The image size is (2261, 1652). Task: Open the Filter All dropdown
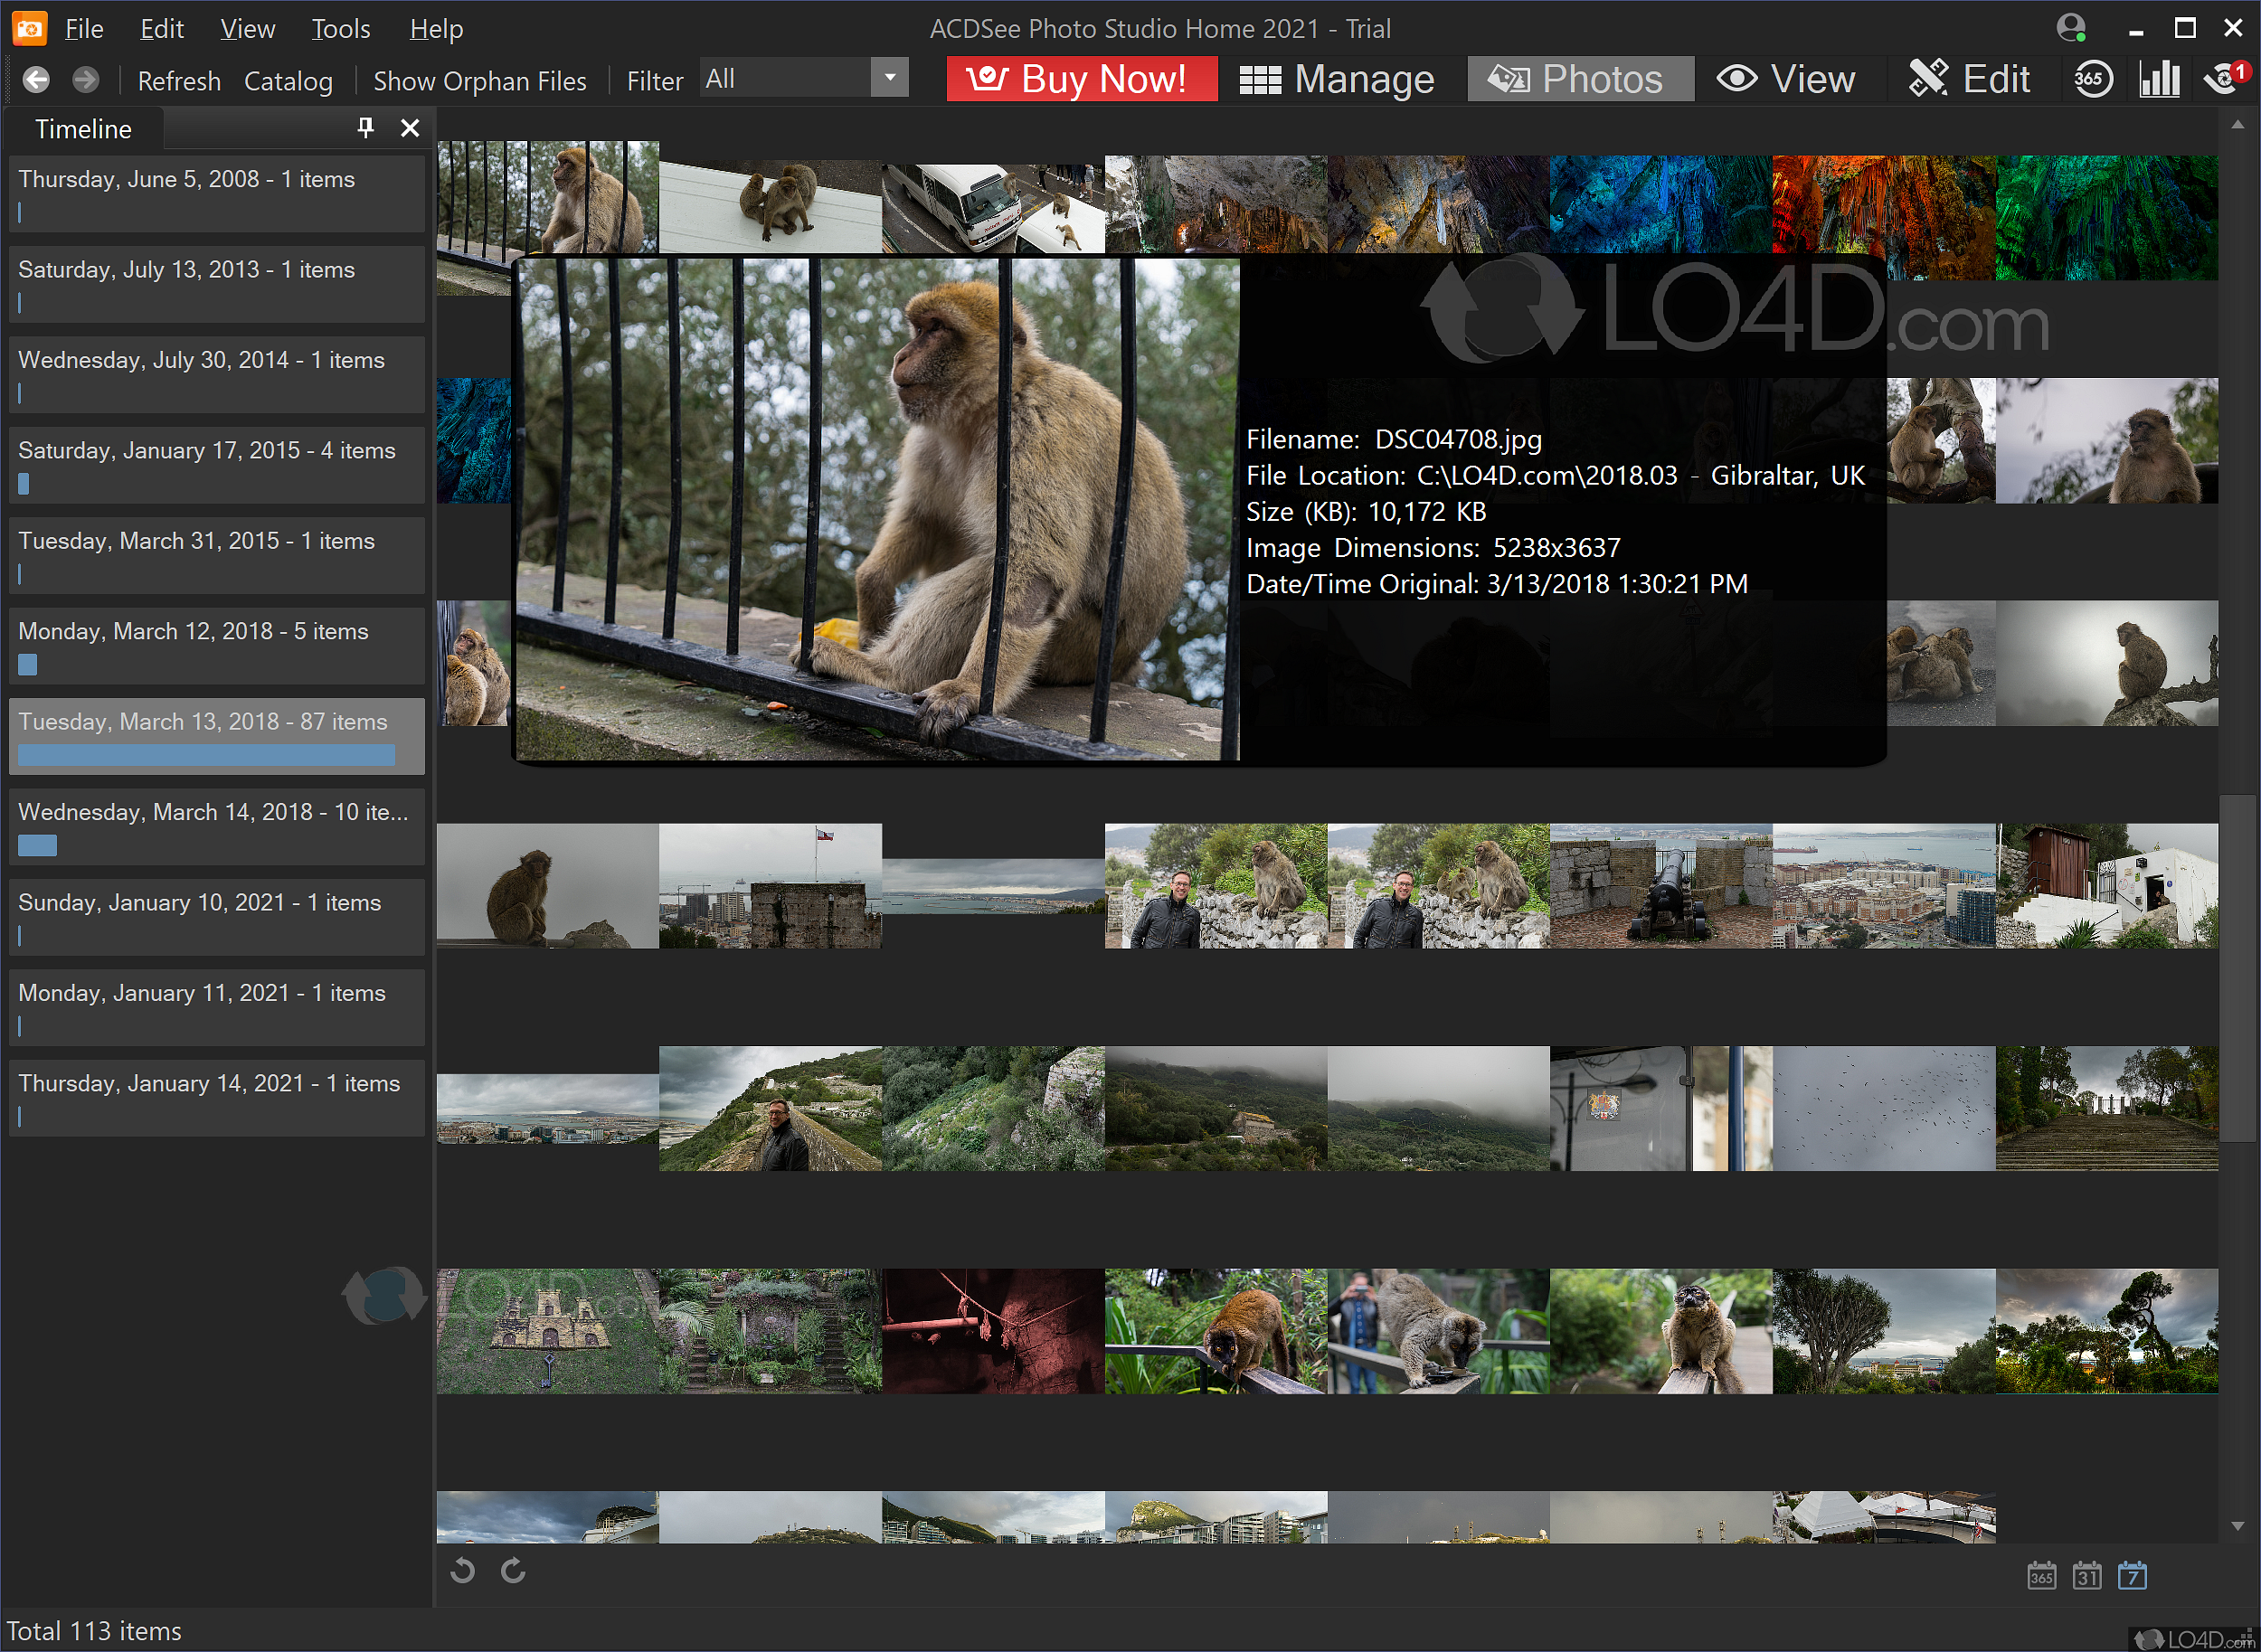[x=888, y=78]
